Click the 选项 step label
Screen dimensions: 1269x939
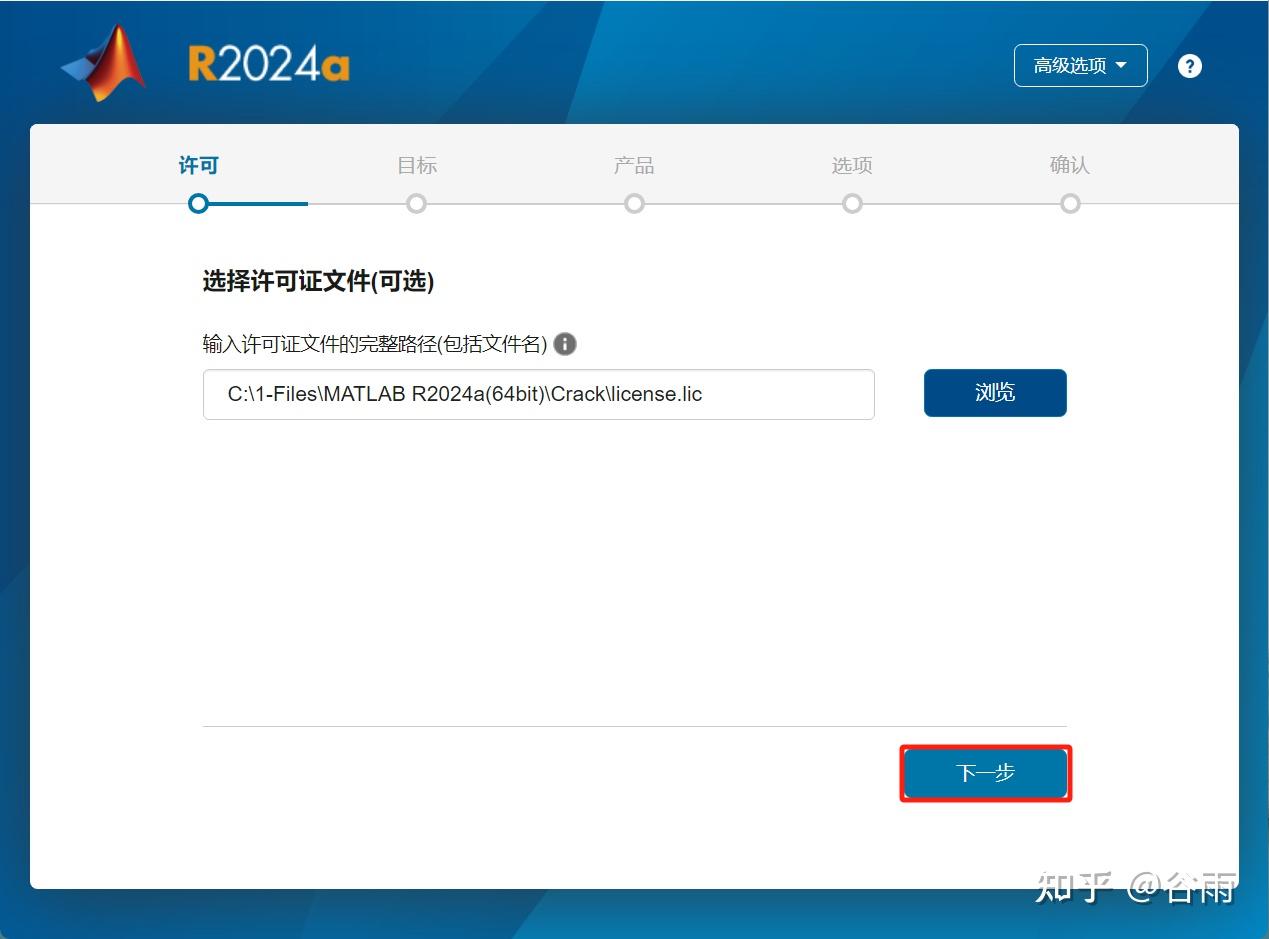pos(852,165)
